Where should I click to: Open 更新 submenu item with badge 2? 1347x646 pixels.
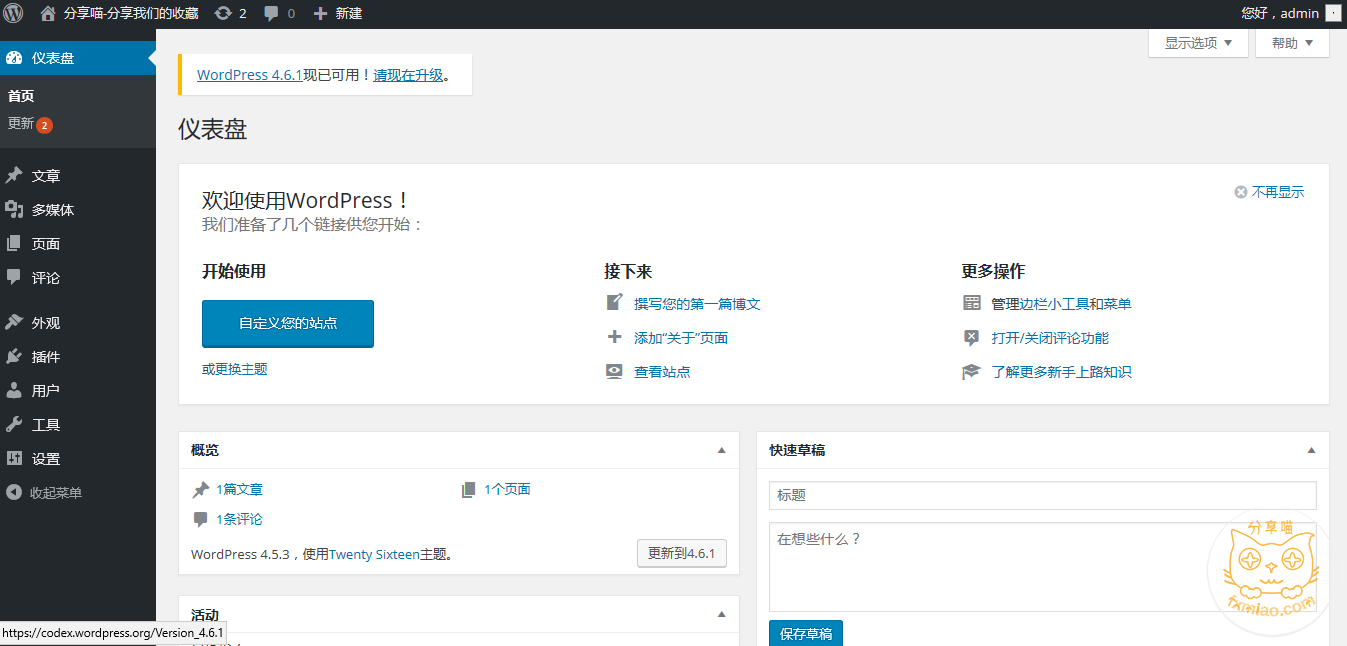pos(30,124)
